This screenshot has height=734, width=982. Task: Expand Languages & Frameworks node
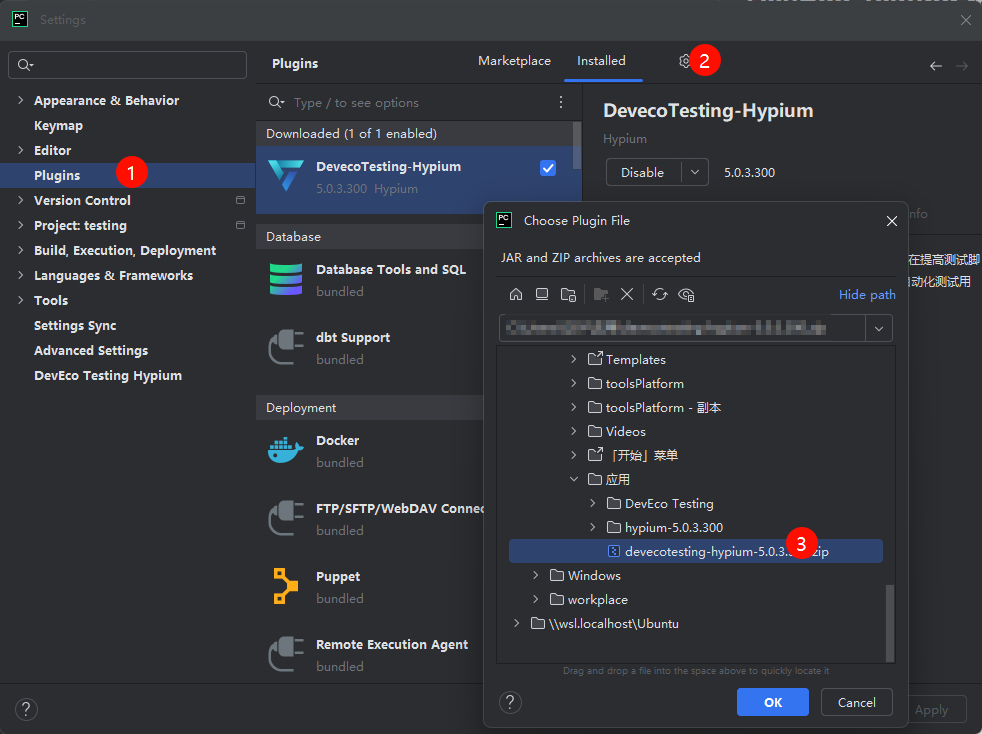21,275
